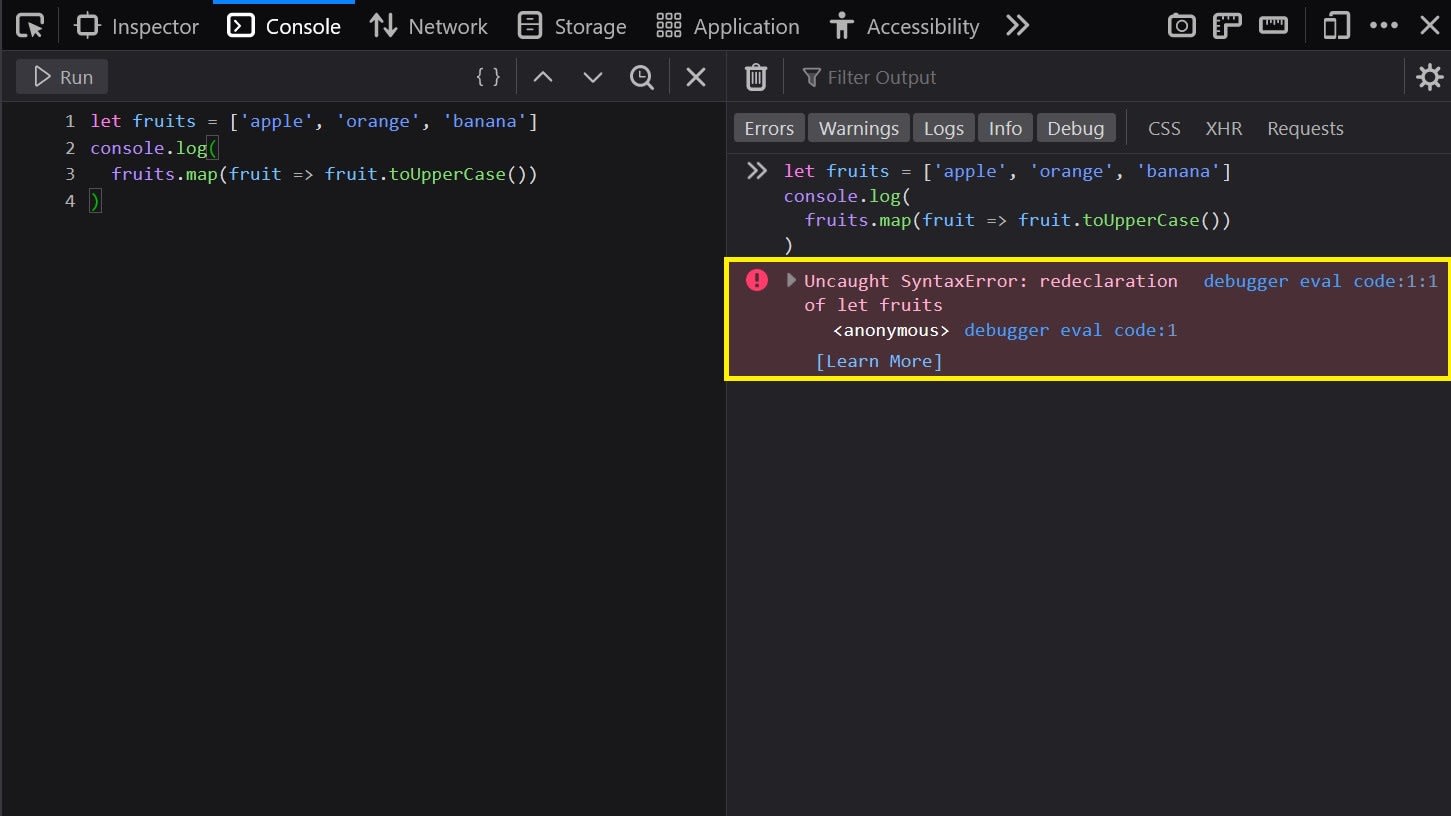The height and width of the screenshot is (816, 1451).
Task: Toggle responsive design mode icon
Action: click(1336, 26)
